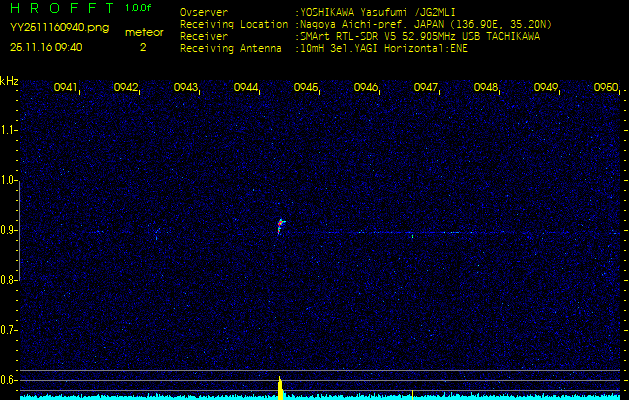
Task: Click the 1.0 kHz frequency axis label
Action: click(x=9, y=180)
